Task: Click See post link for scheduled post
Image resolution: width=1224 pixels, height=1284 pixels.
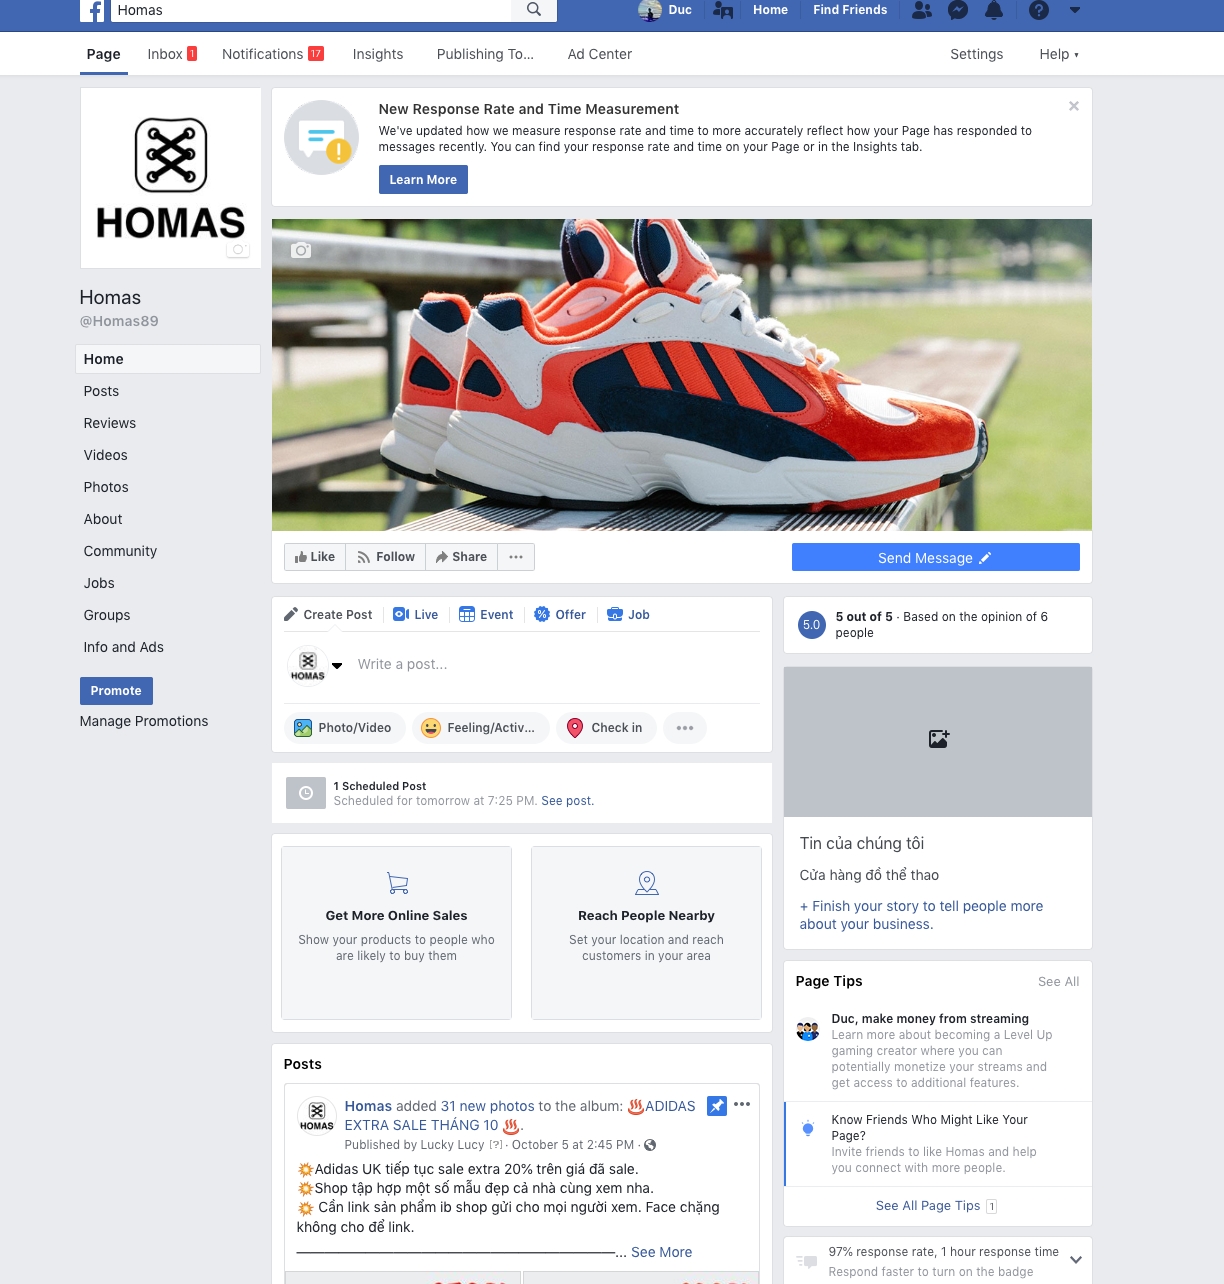Action: (x=567, y=801)
